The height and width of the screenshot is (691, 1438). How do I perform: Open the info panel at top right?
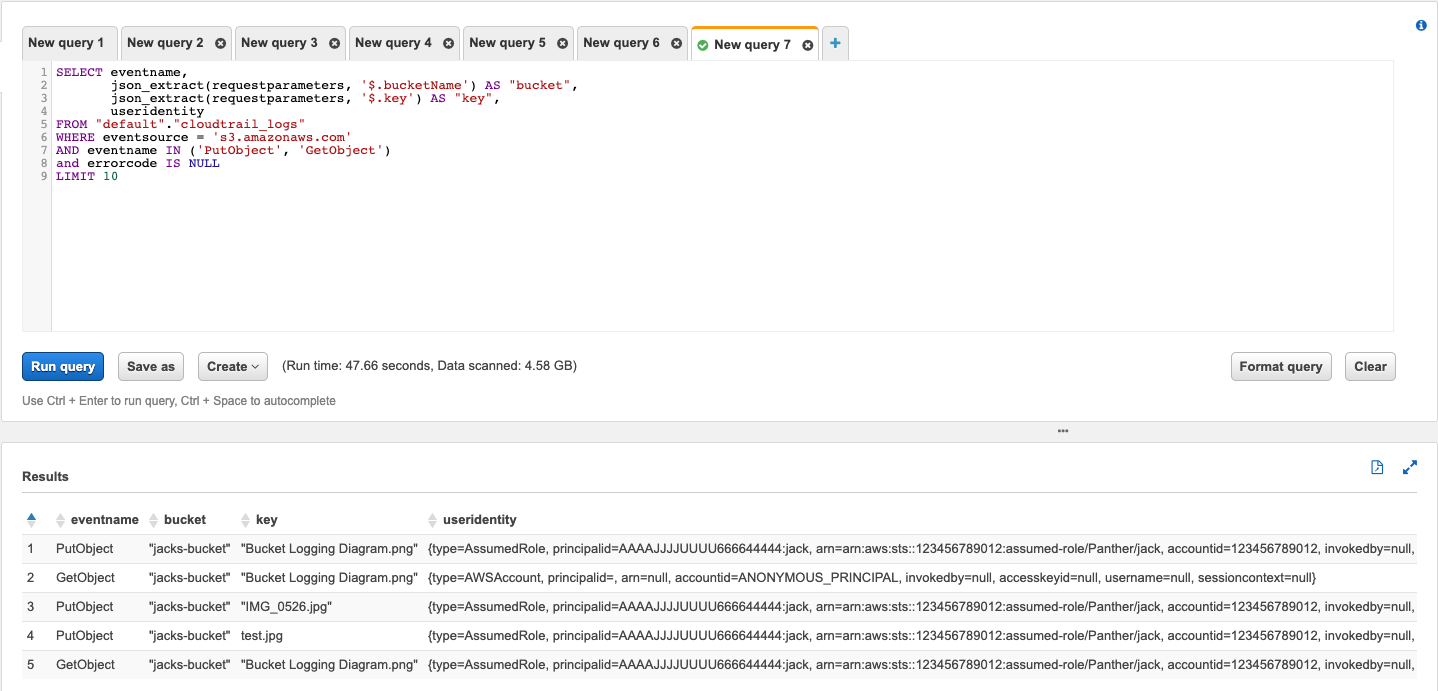[1421, 25]
